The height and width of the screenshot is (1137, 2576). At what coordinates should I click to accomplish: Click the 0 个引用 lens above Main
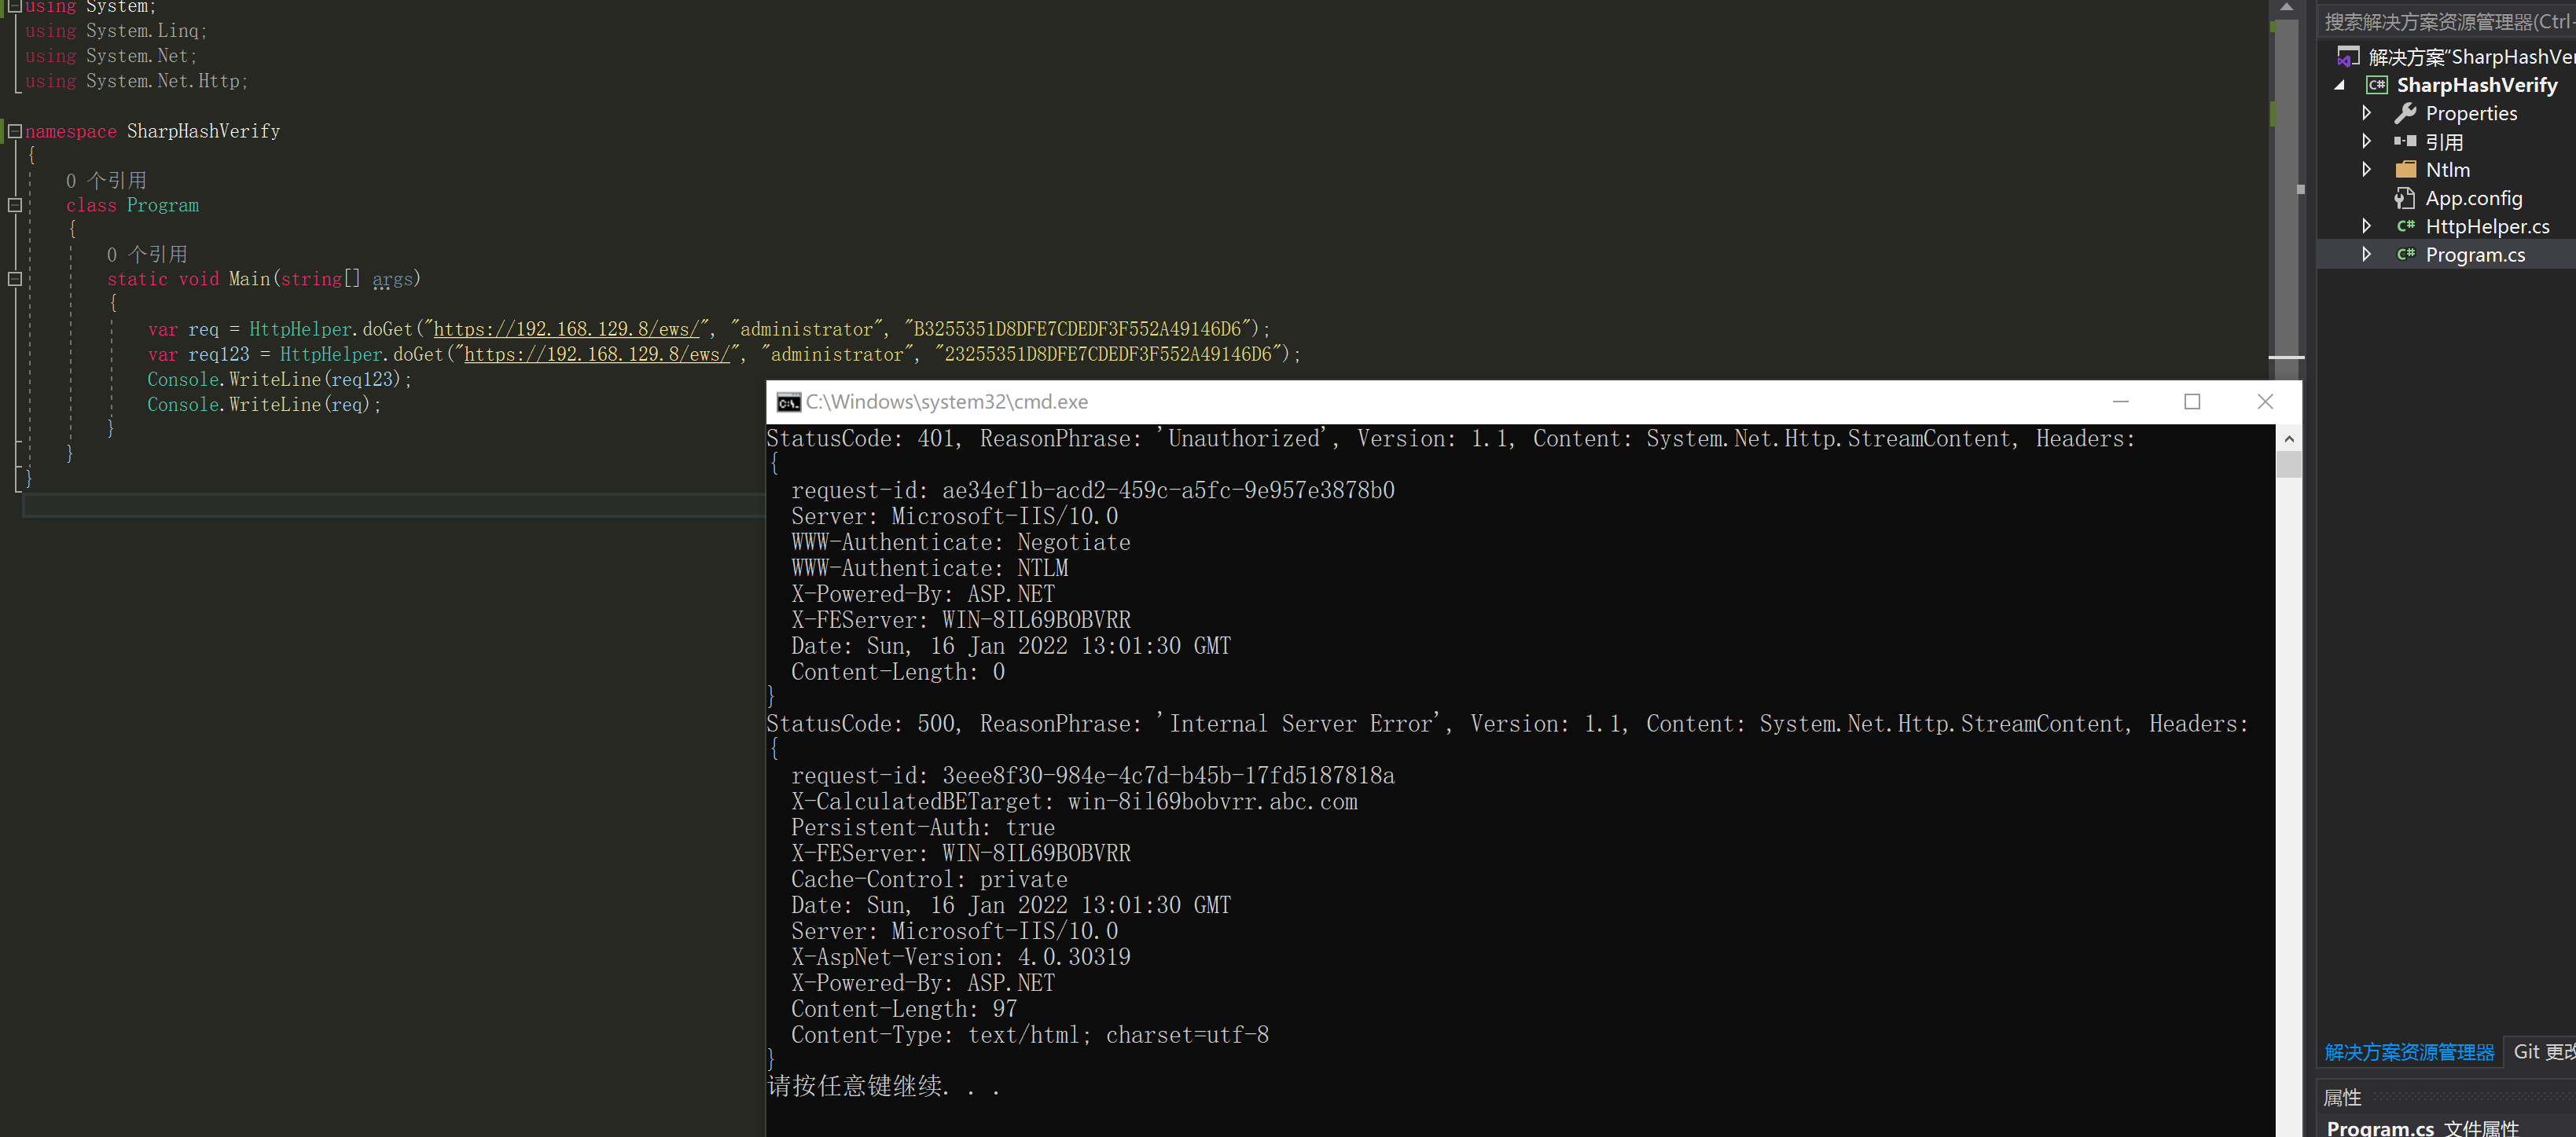pos(147,254)
